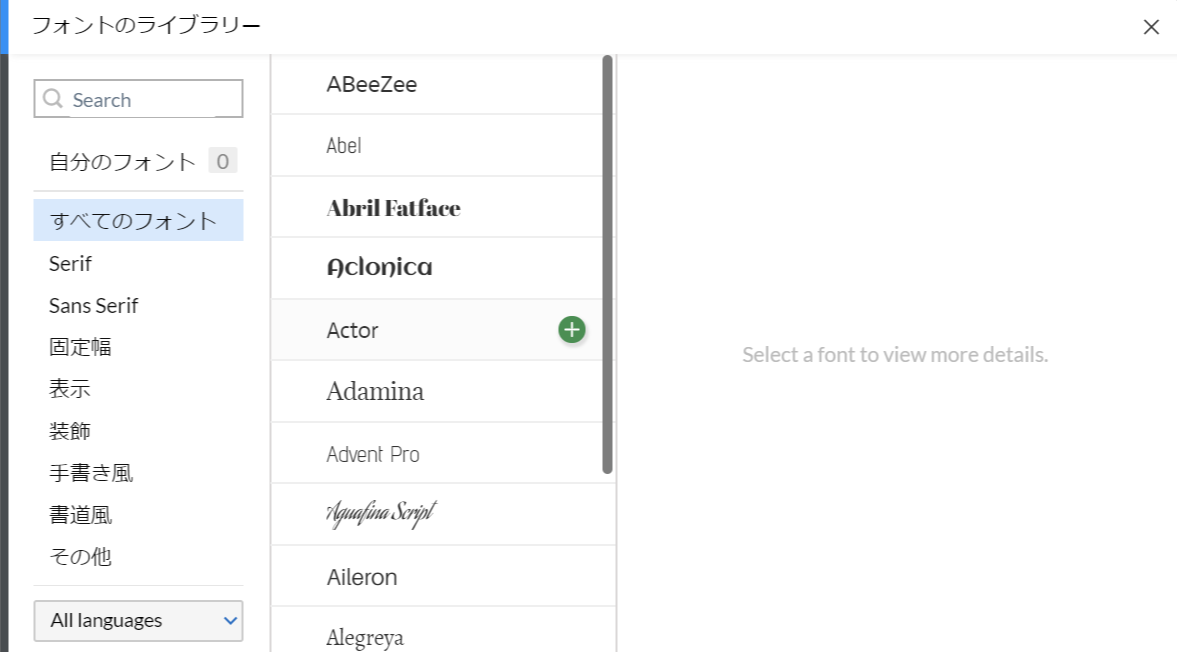
Task: Show the その他 font category
Action: tap(80, 557)
